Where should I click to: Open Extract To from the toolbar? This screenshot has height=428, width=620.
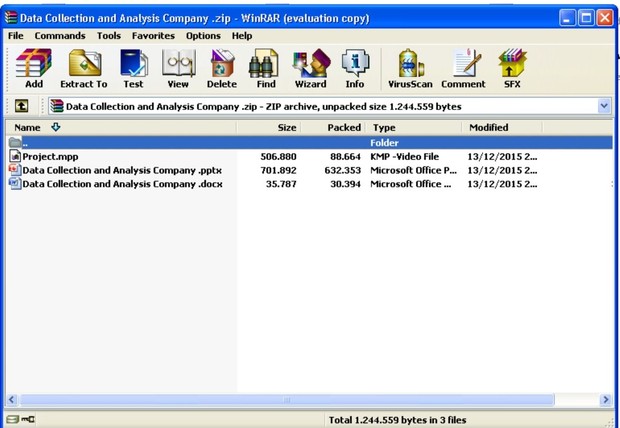pos(84,68)
